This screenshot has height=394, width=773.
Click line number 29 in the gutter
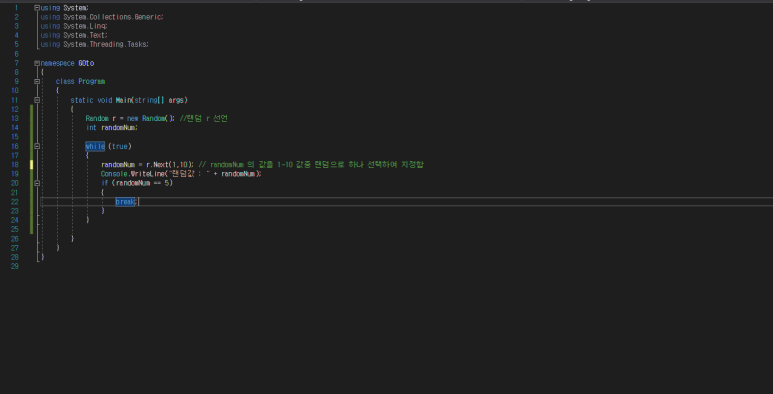click(x=16, y=266)
